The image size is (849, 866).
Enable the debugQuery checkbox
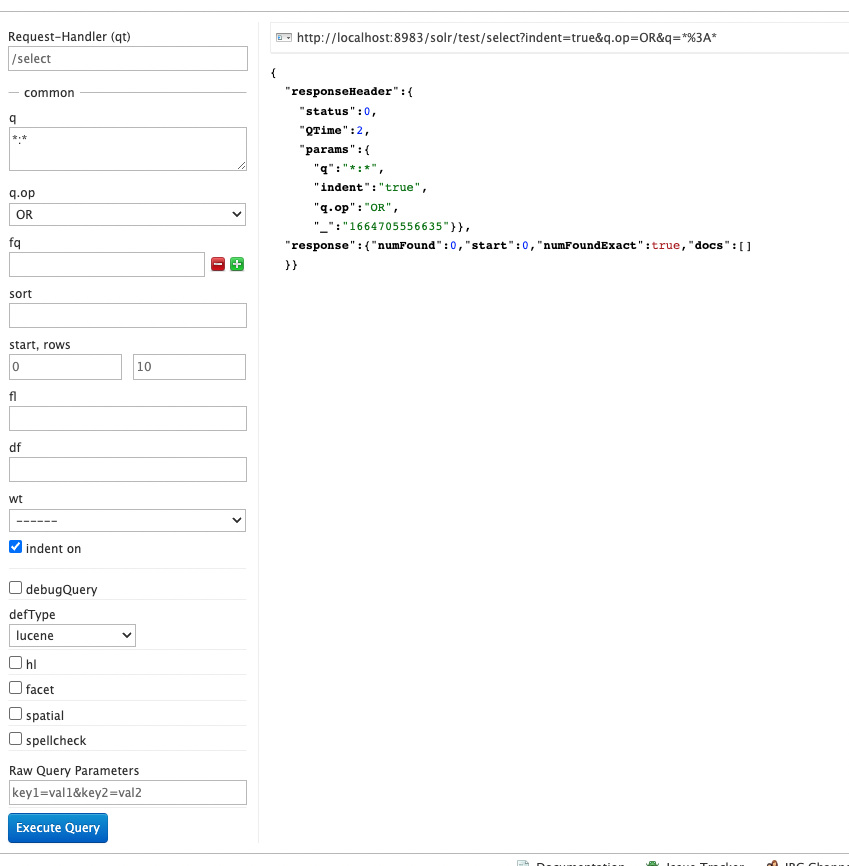(16, 588)
